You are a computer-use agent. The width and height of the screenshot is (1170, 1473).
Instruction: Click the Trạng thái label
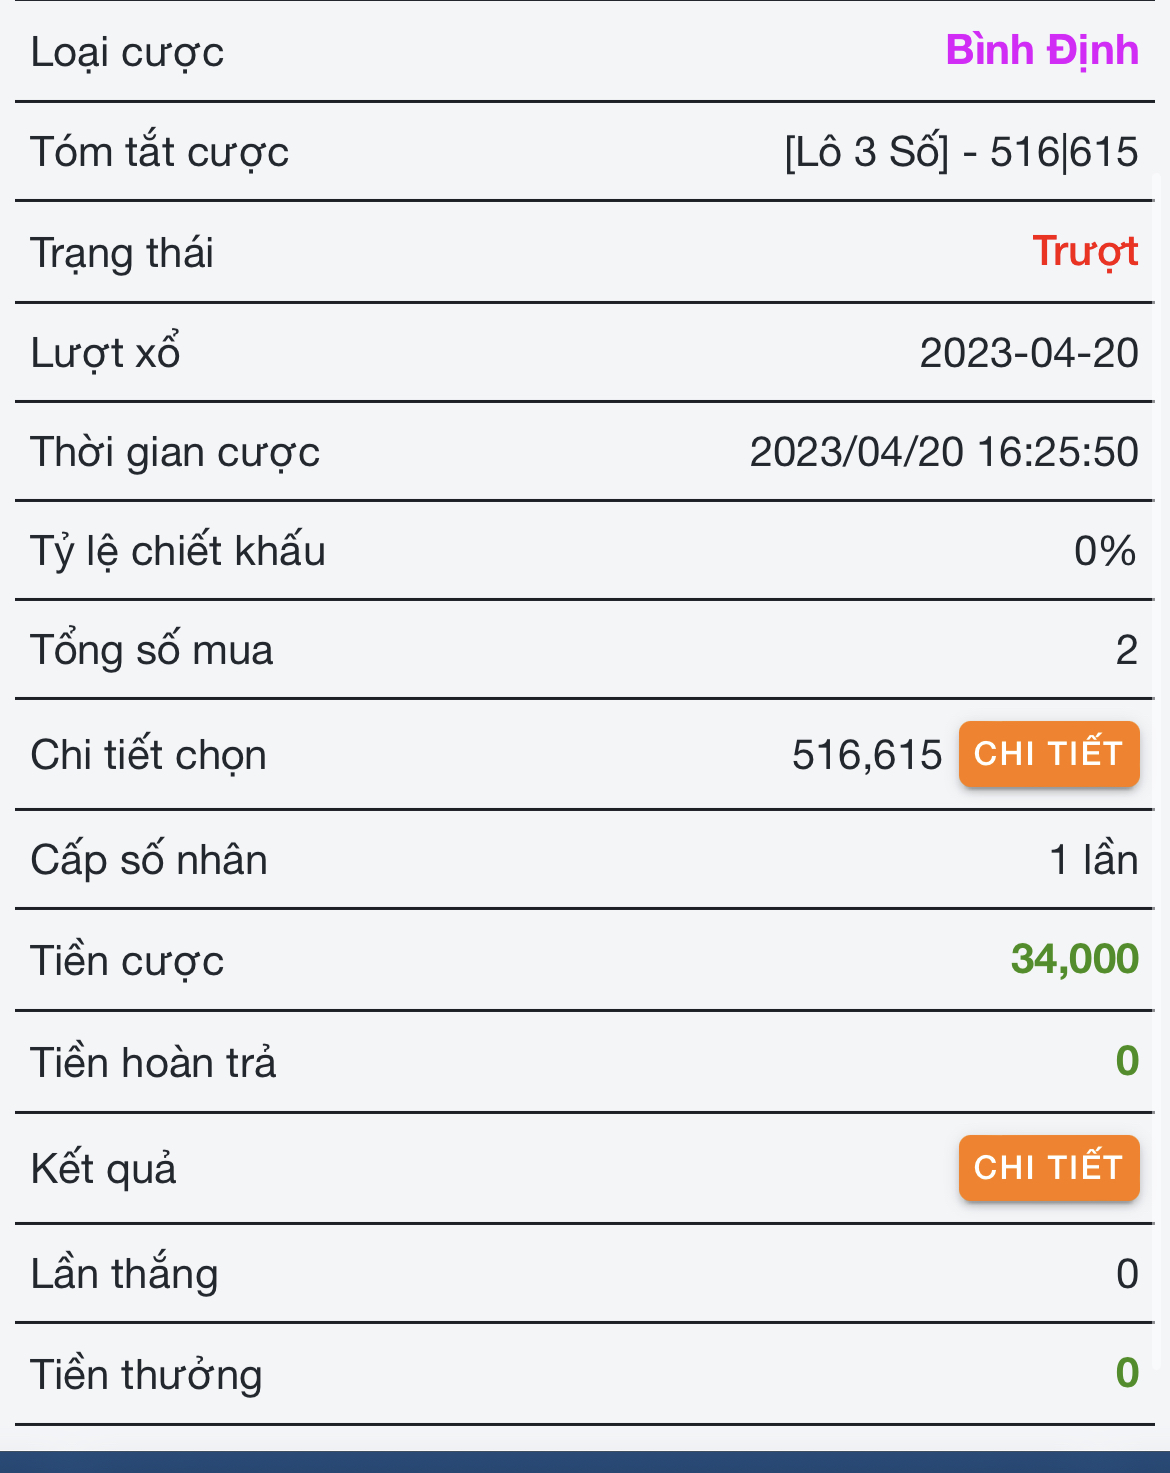pyautogui.click(x=122, y=253)
